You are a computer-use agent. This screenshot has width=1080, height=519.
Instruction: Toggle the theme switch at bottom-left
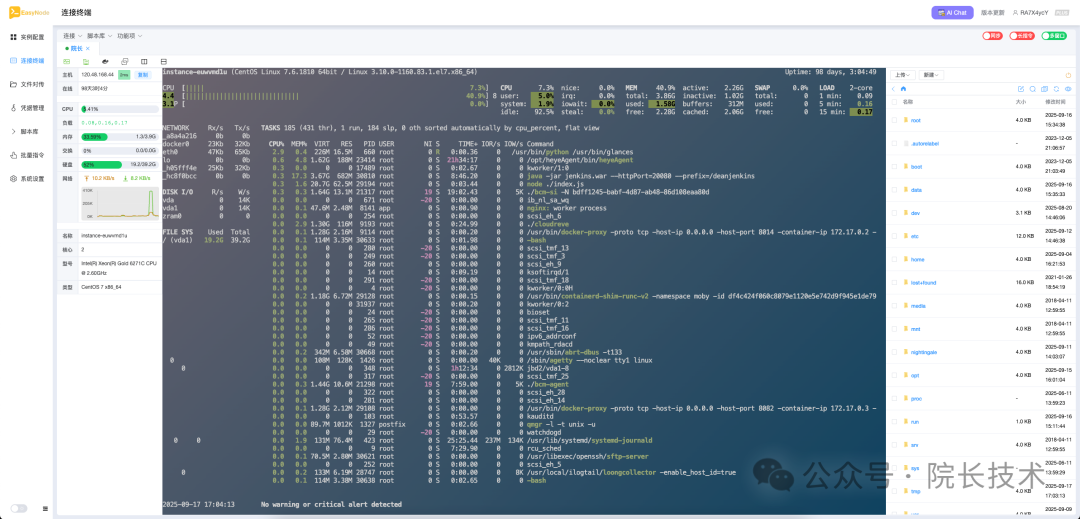coord(19,508)
